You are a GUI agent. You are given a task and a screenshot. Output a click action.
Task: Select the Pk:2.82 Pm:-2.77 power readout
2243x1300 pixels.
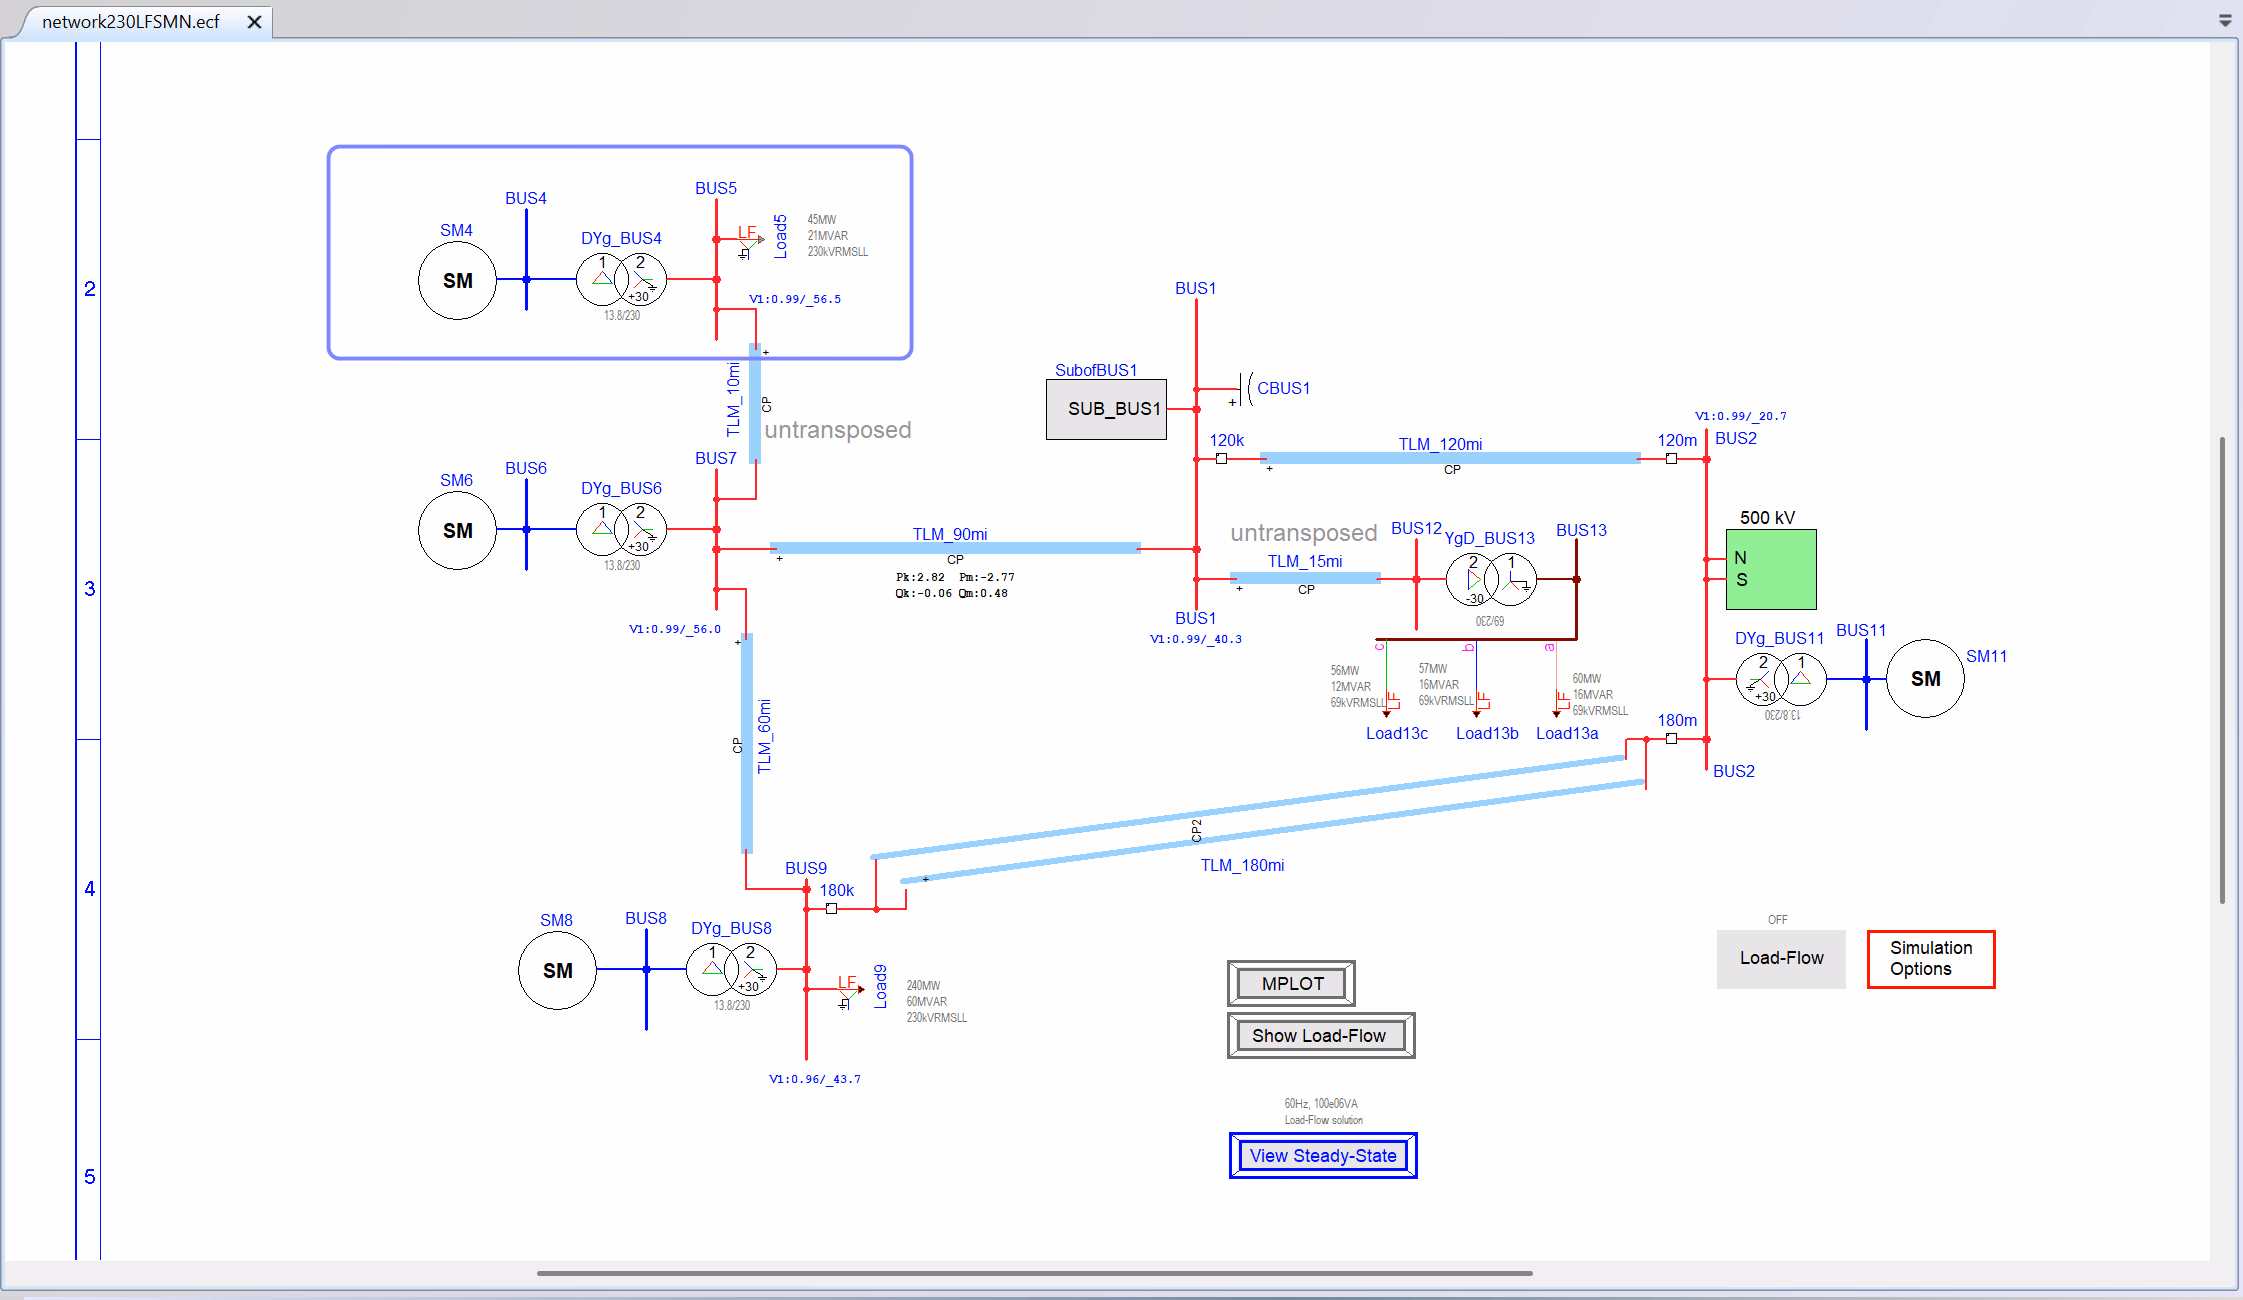(x=955, y=577)
